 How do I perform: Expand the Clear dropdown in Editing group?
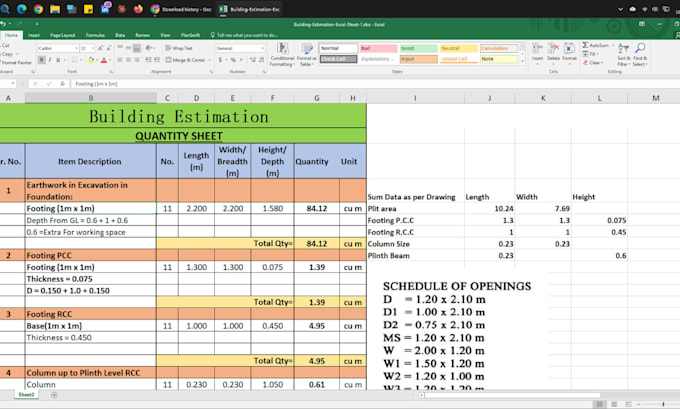coord(602,62)
